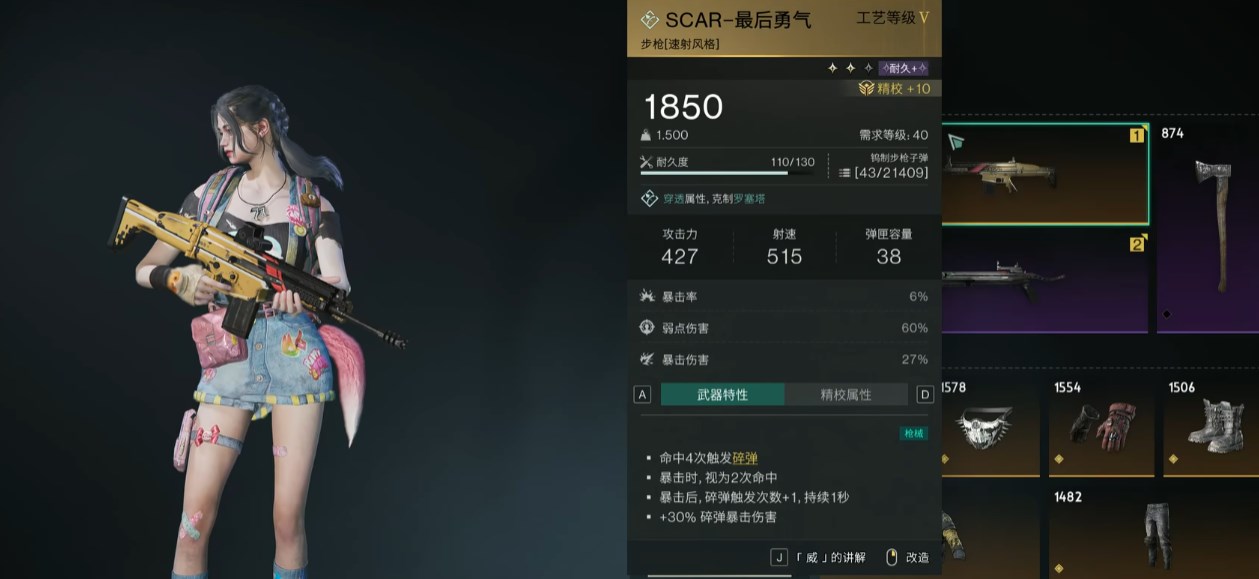Select the rifle in weapon slot 2
Viewport: 1259px width, 579px height.
pyautogui.click(x=1044, y=281)
